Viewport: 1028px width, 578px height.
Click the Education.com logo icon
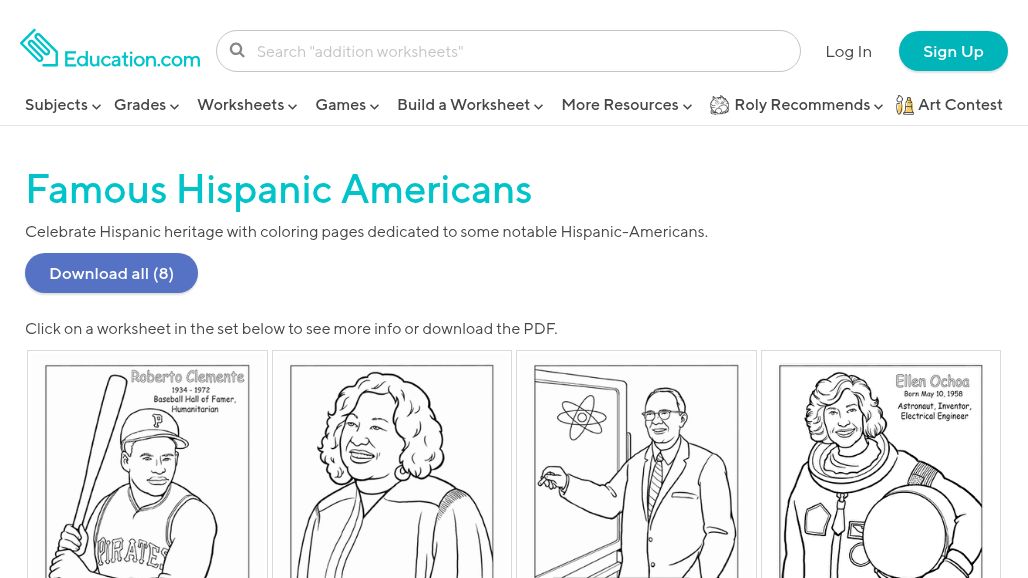point(40,48)
